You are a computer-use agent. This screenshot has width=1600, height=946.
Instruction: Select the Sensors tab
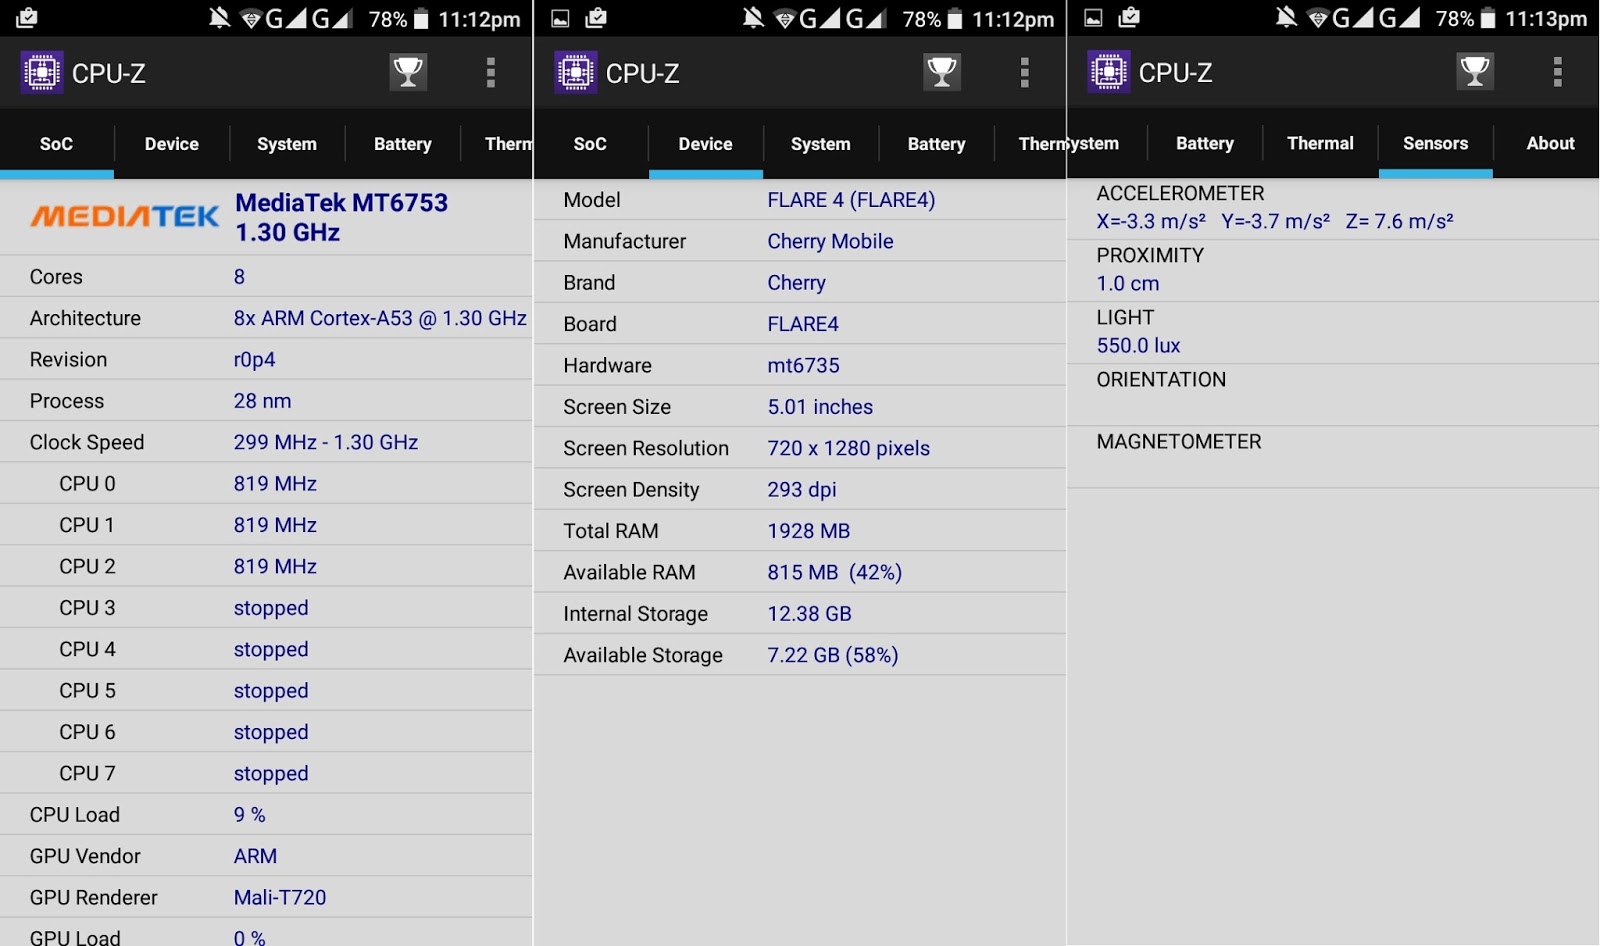pos(1436,144)
